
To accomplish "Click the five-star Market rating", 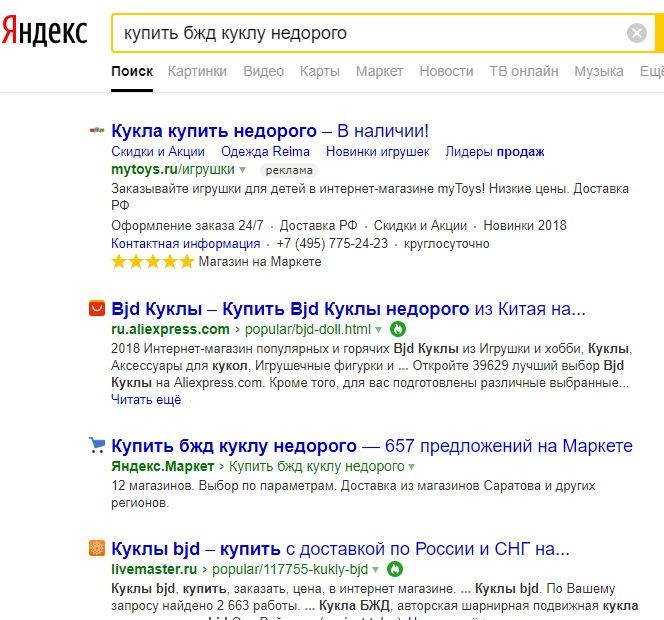I will [x=153, y=262].
